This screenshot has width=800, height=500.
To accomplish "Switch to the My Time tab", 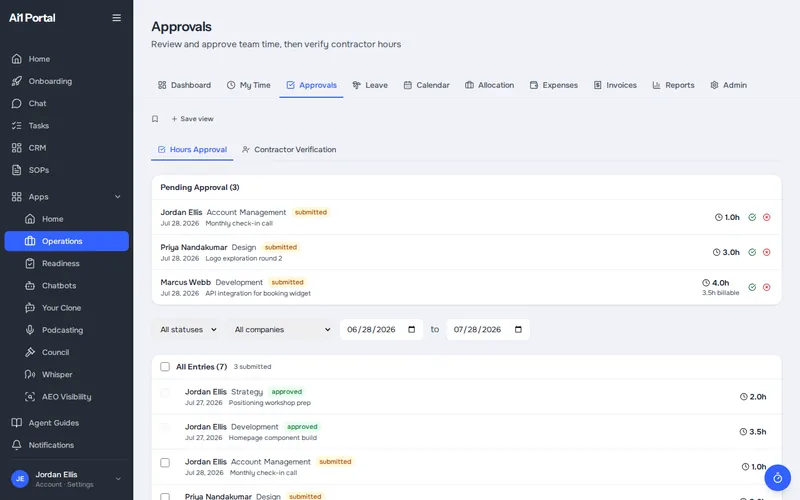I will point(248,85).
